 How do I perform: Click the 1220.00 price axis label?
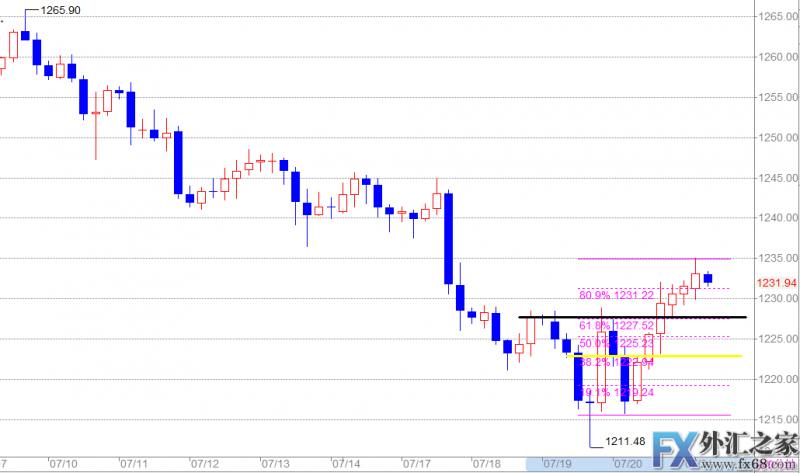click(778, 379)
